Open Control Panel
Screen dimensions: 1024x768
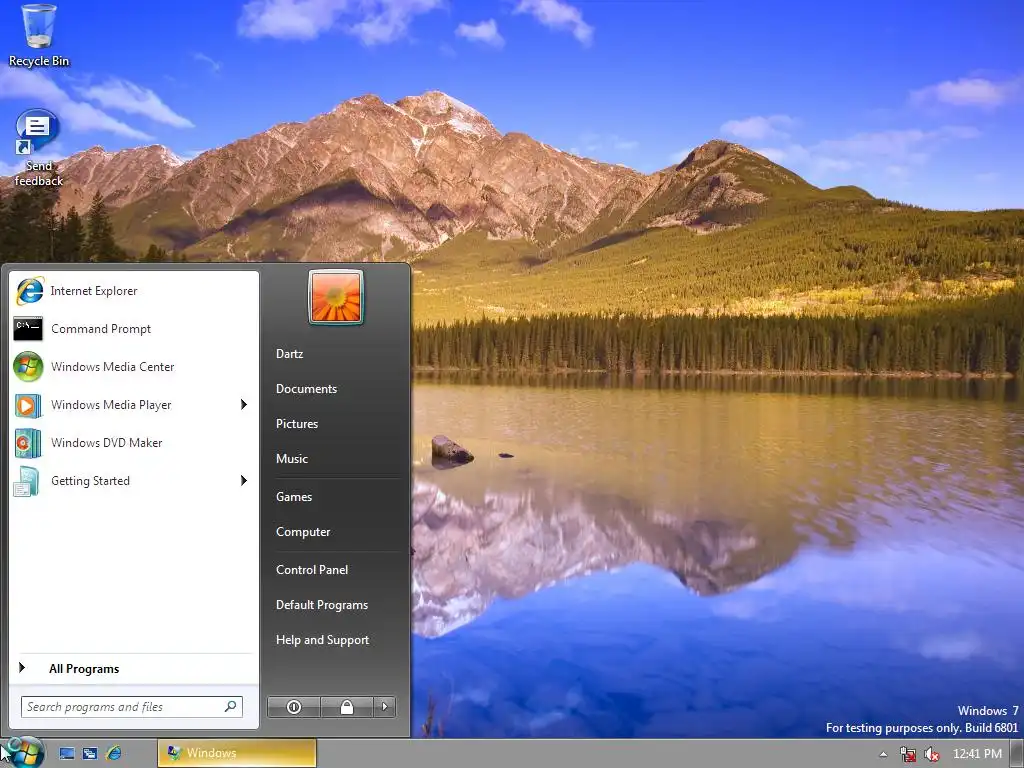click(x=312, y=570)
